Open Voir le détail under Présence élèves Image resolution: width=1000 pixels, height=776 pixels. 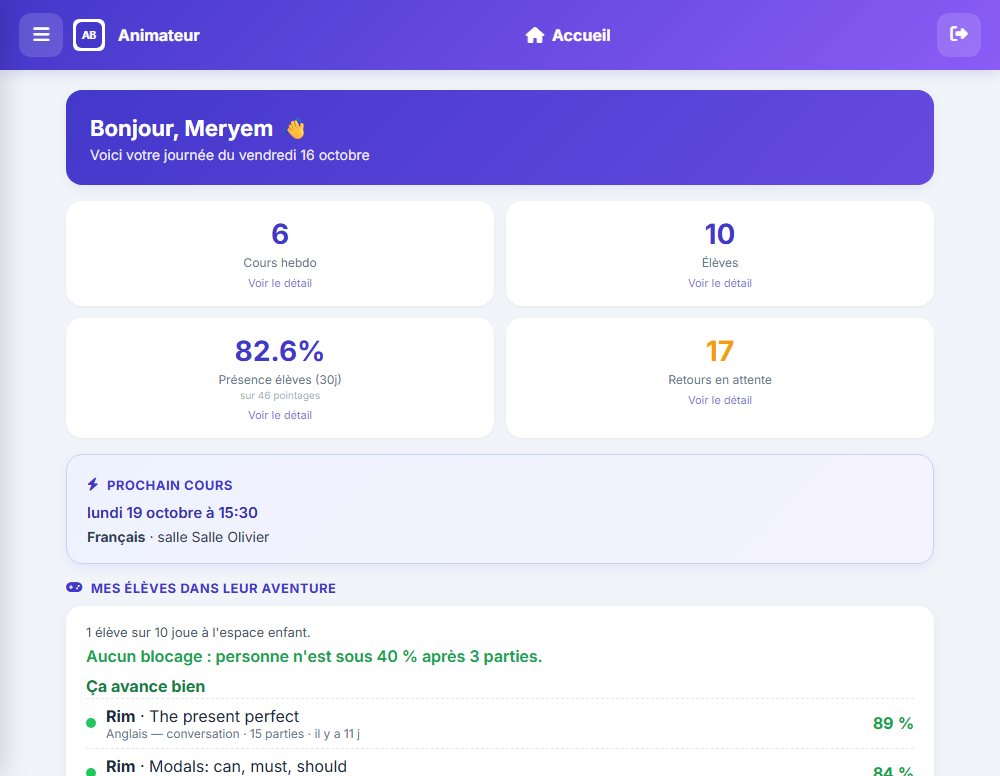coord(280,415)
